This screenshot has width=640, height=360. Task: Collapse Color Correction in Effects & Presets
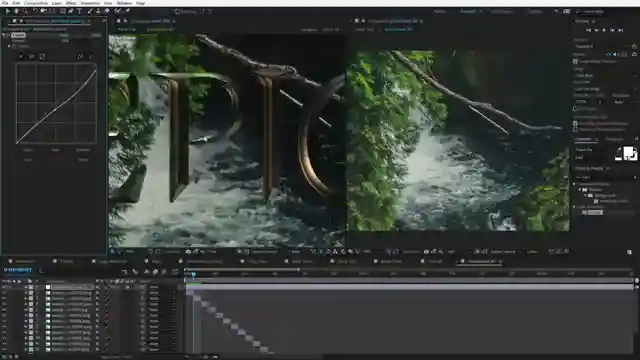tap(575, 207)
